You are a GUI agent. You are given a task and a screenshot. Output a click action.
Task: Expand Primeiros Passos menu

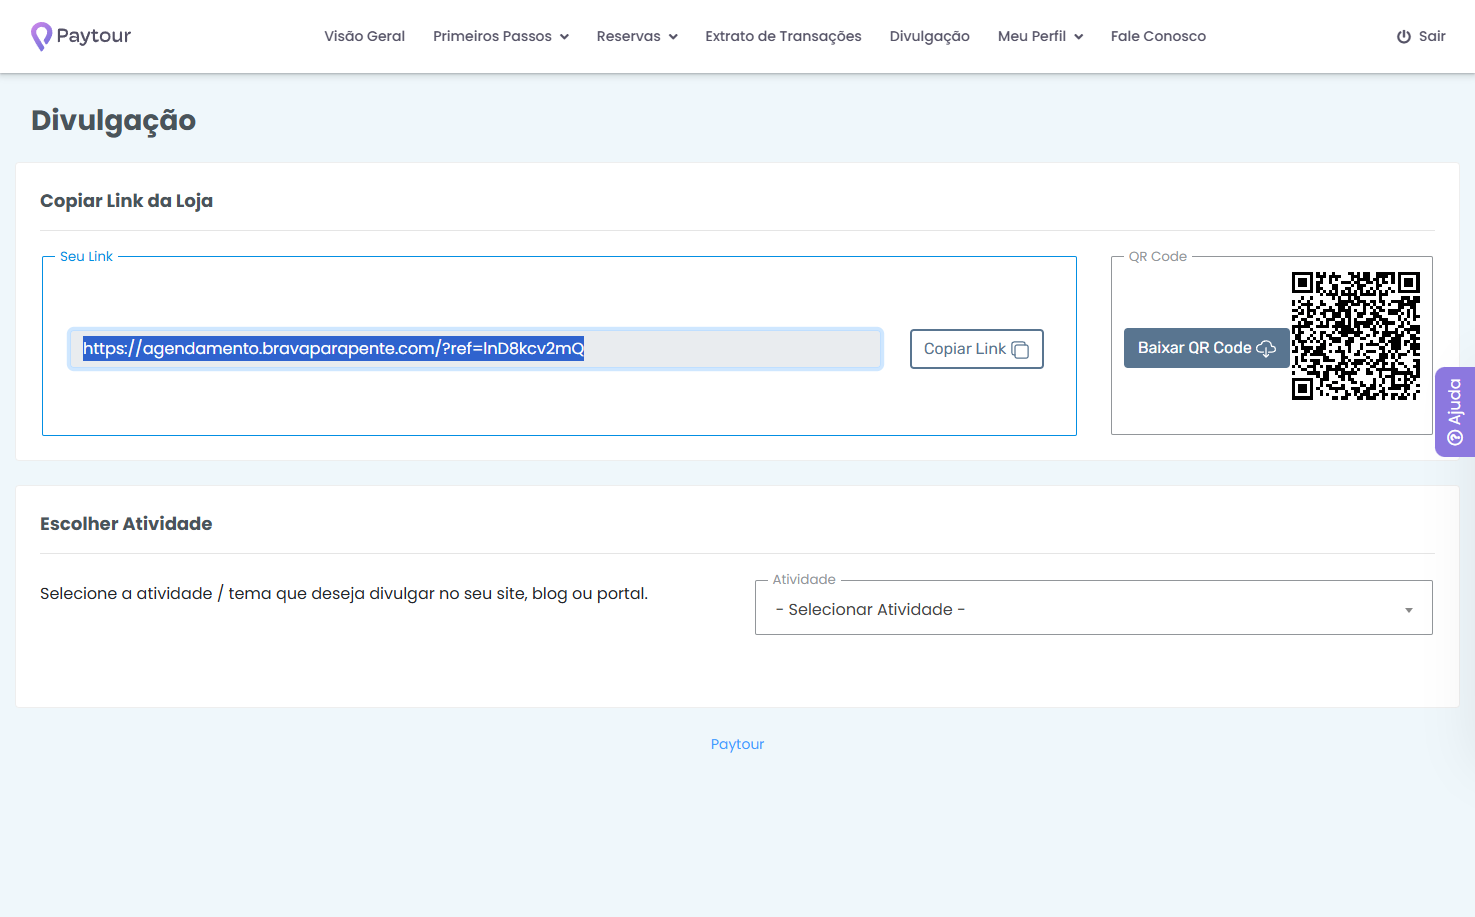501,36
